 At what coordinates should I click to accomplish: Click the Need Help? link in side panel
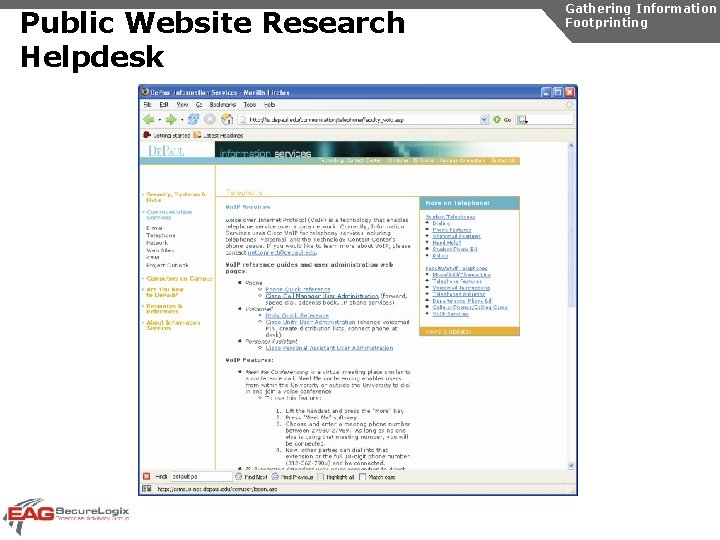pyautogui.click(x=446, y=242)
